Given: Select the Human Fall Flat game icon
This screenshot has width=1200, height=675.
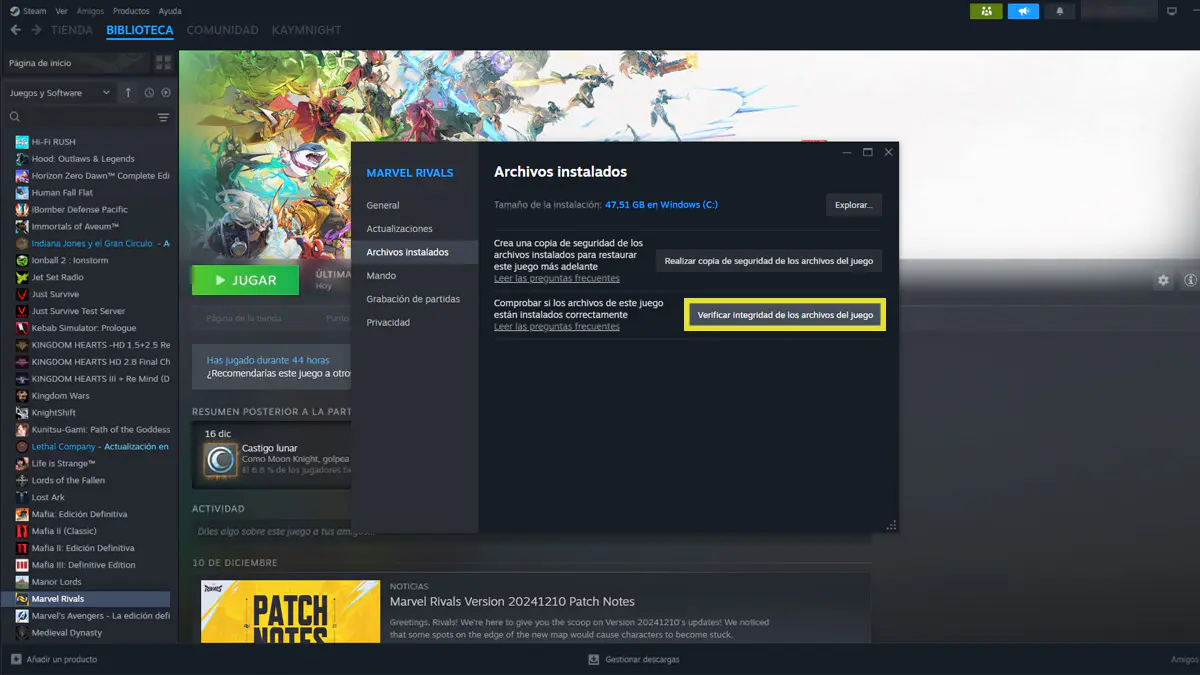Looking at the screenshot, I should coord(22,193).
